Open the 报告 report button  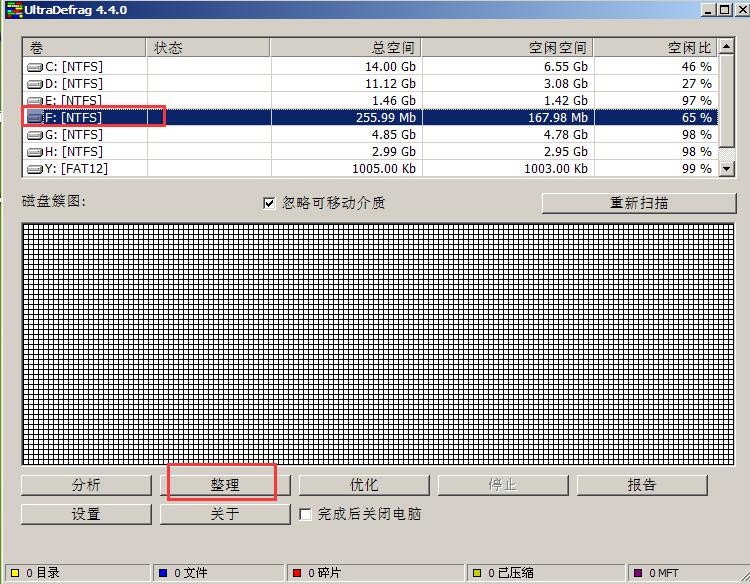(642, 485)
